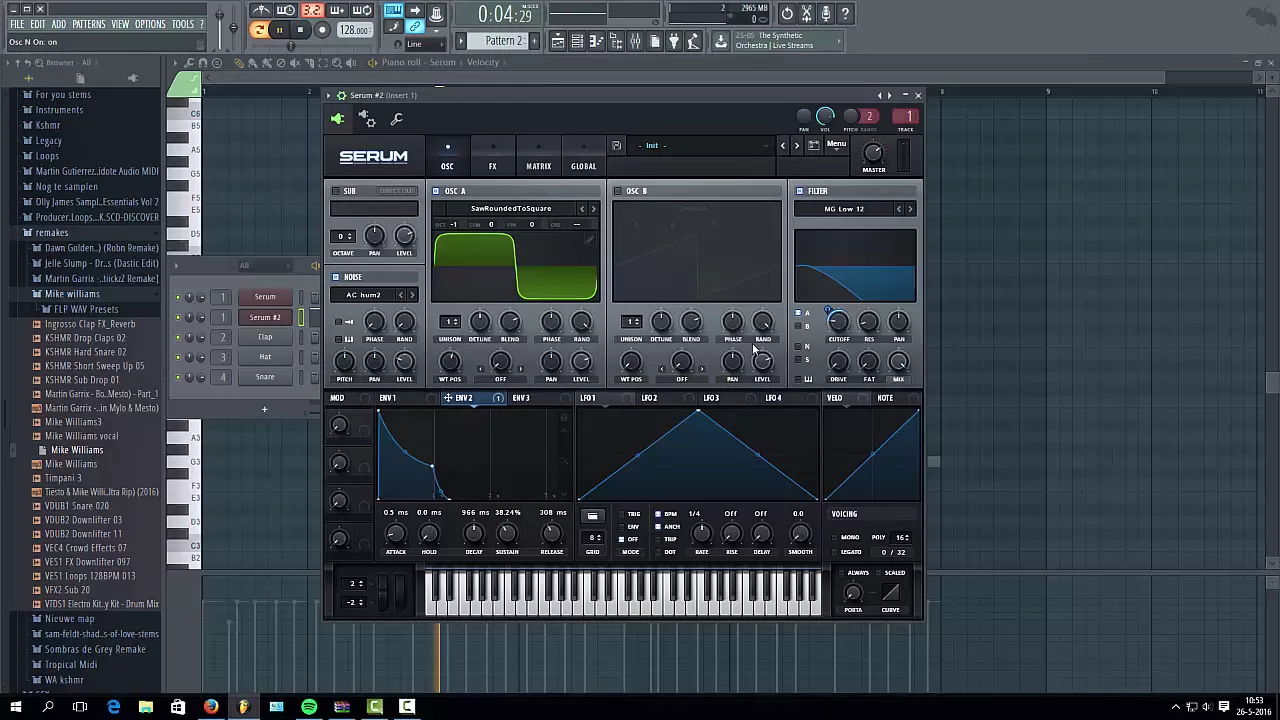This screenshot has height=720, width=1280.
Task: Open the Init preset dropdown in Serum
Action: click(700, 145)
